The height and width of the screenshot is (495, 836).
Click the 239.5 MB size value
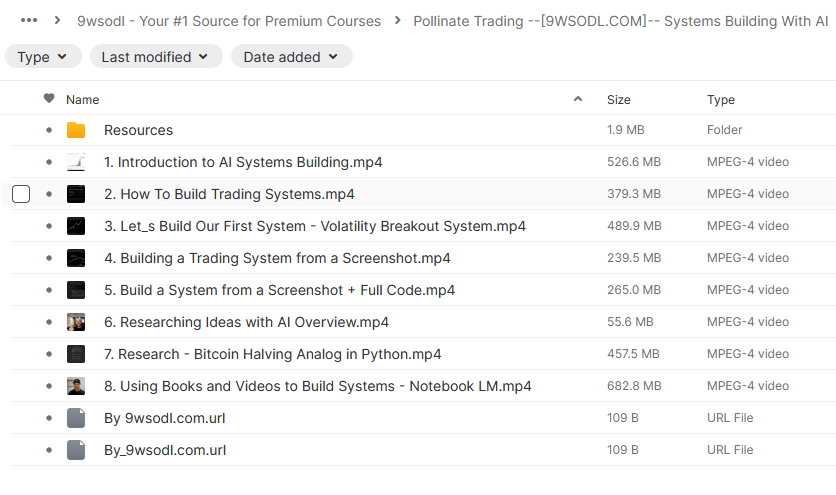tap(634, 258)
